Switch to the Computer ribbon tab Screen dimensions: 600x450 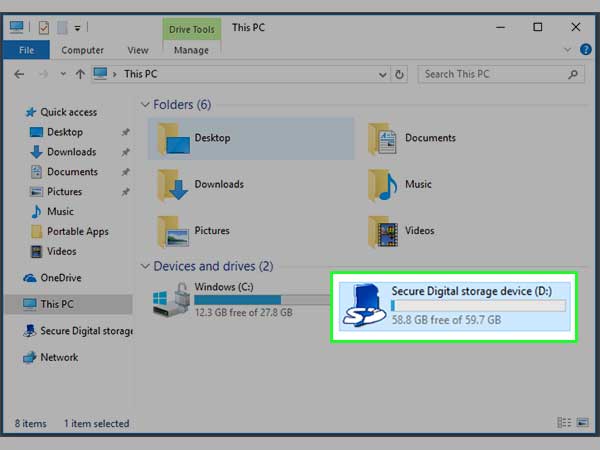(82, 50)
